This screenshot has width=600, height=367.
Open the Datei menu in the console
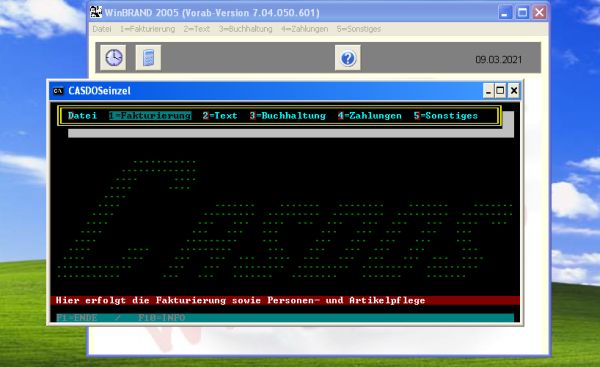82,116
